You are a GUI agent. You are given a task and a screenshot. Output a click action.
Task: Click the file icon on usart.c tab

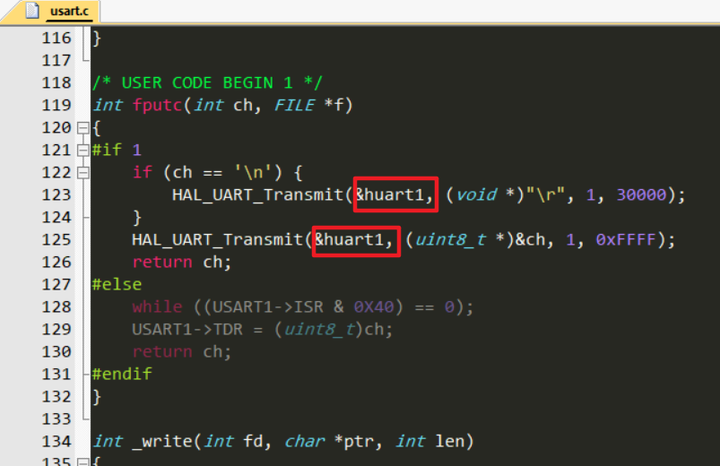point(32,10)
